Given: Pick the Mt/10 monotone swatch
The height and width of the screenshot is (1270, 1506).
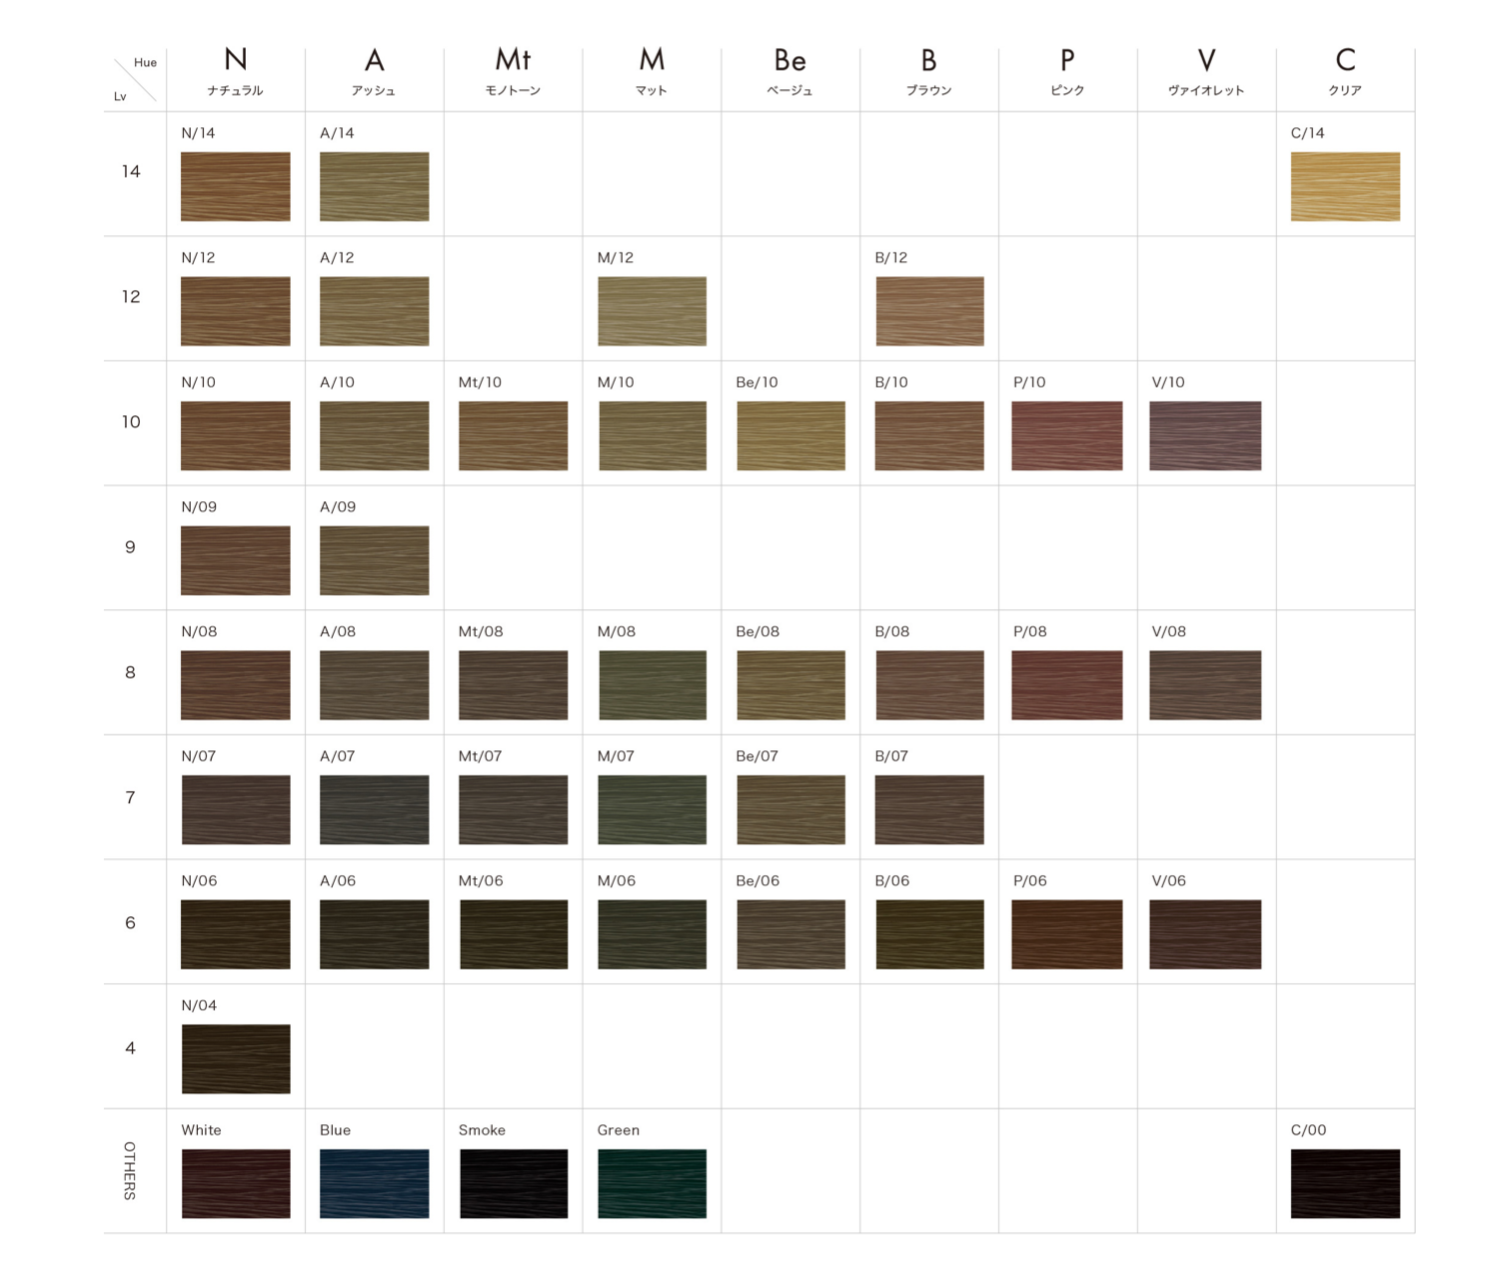Looking at the screenshot, I should pyautogui.click(x=513, y=436).
